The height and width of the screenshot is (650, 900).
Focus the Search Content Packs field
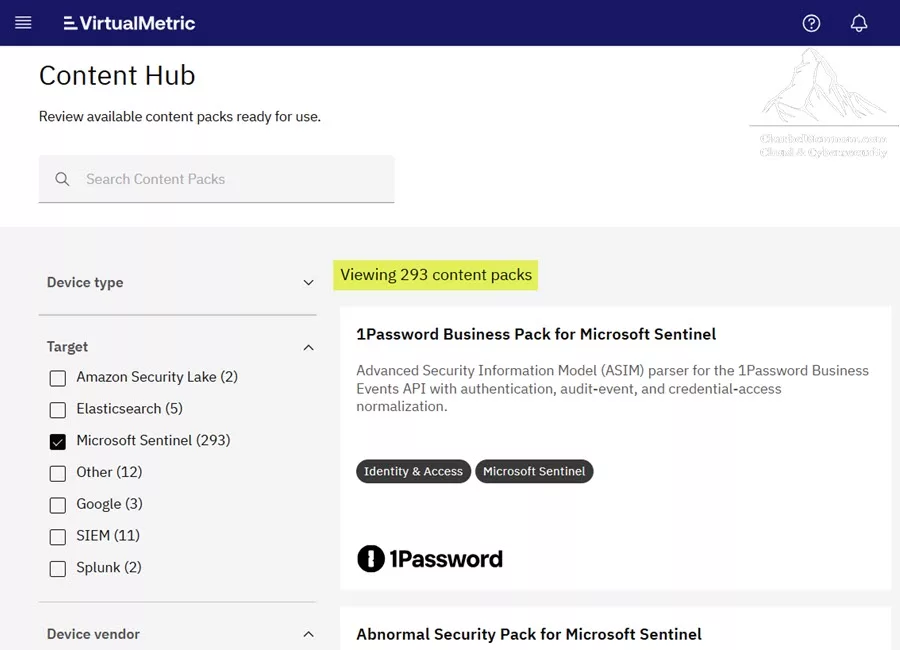coord(216,179)
